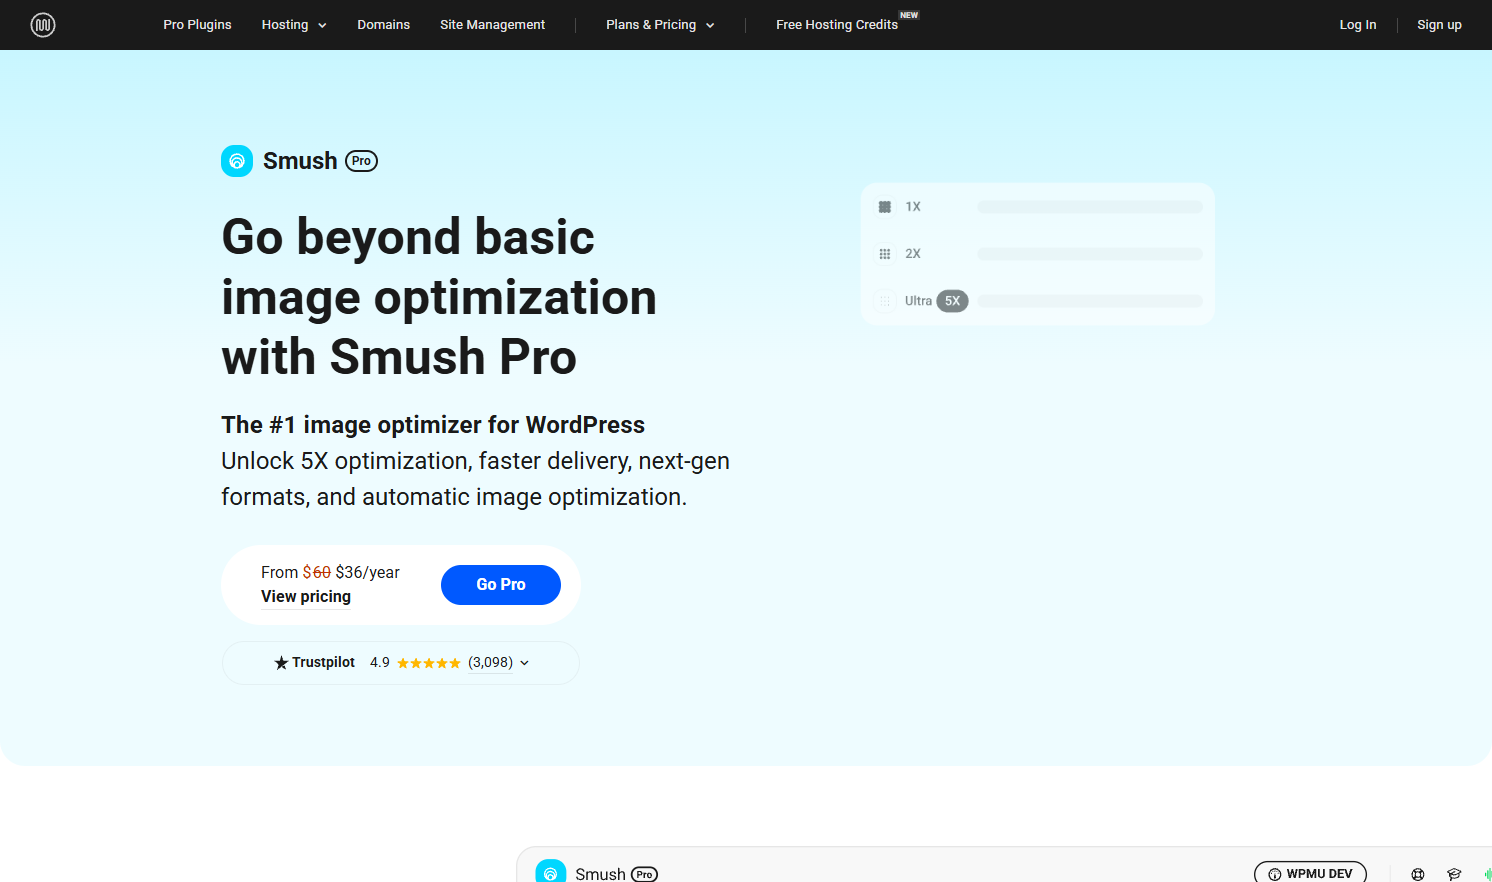Viewport: 1492px width, 882px height.
Task: Click the Log In link
Action: [x=1358, y=25]
